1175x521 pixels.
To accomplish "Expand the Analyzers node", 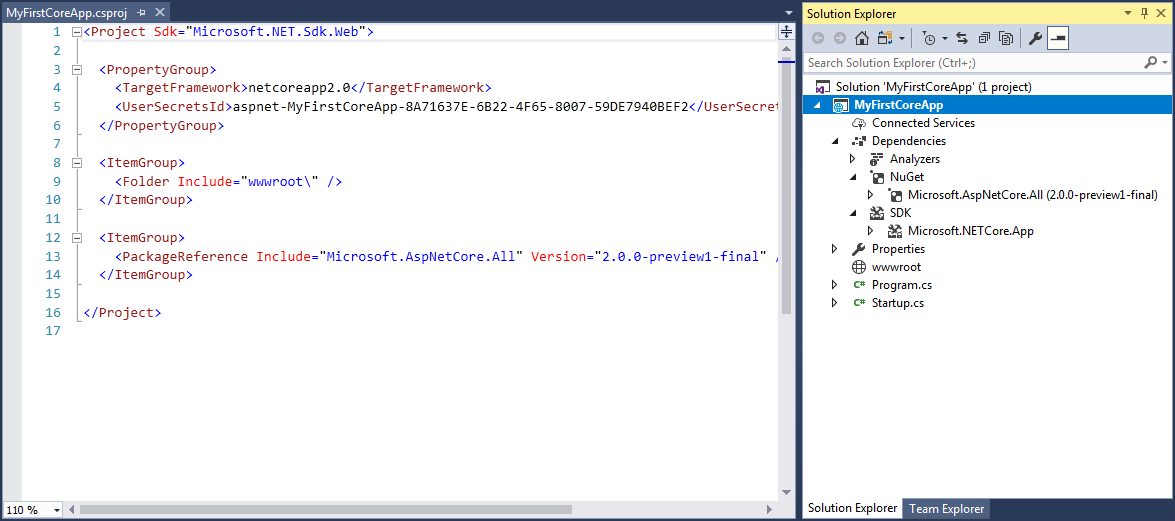I will pos(852,159).
